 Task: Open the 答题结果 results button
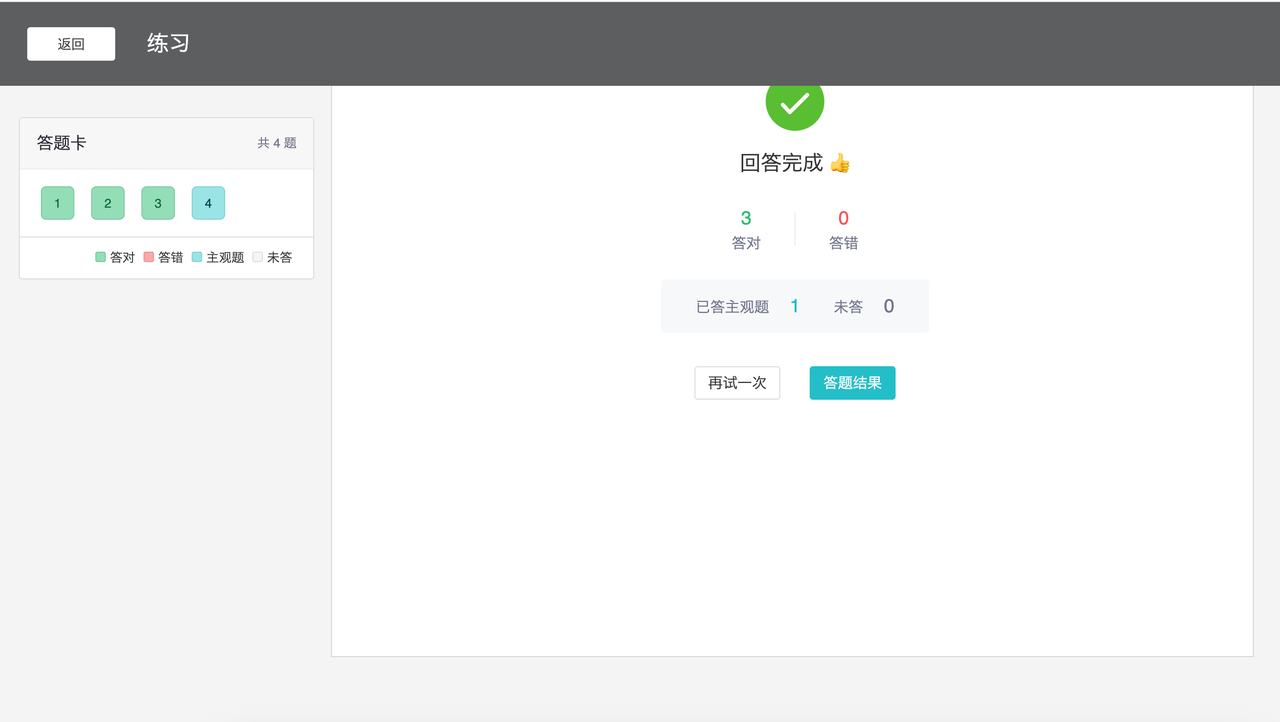pos(852,383)
